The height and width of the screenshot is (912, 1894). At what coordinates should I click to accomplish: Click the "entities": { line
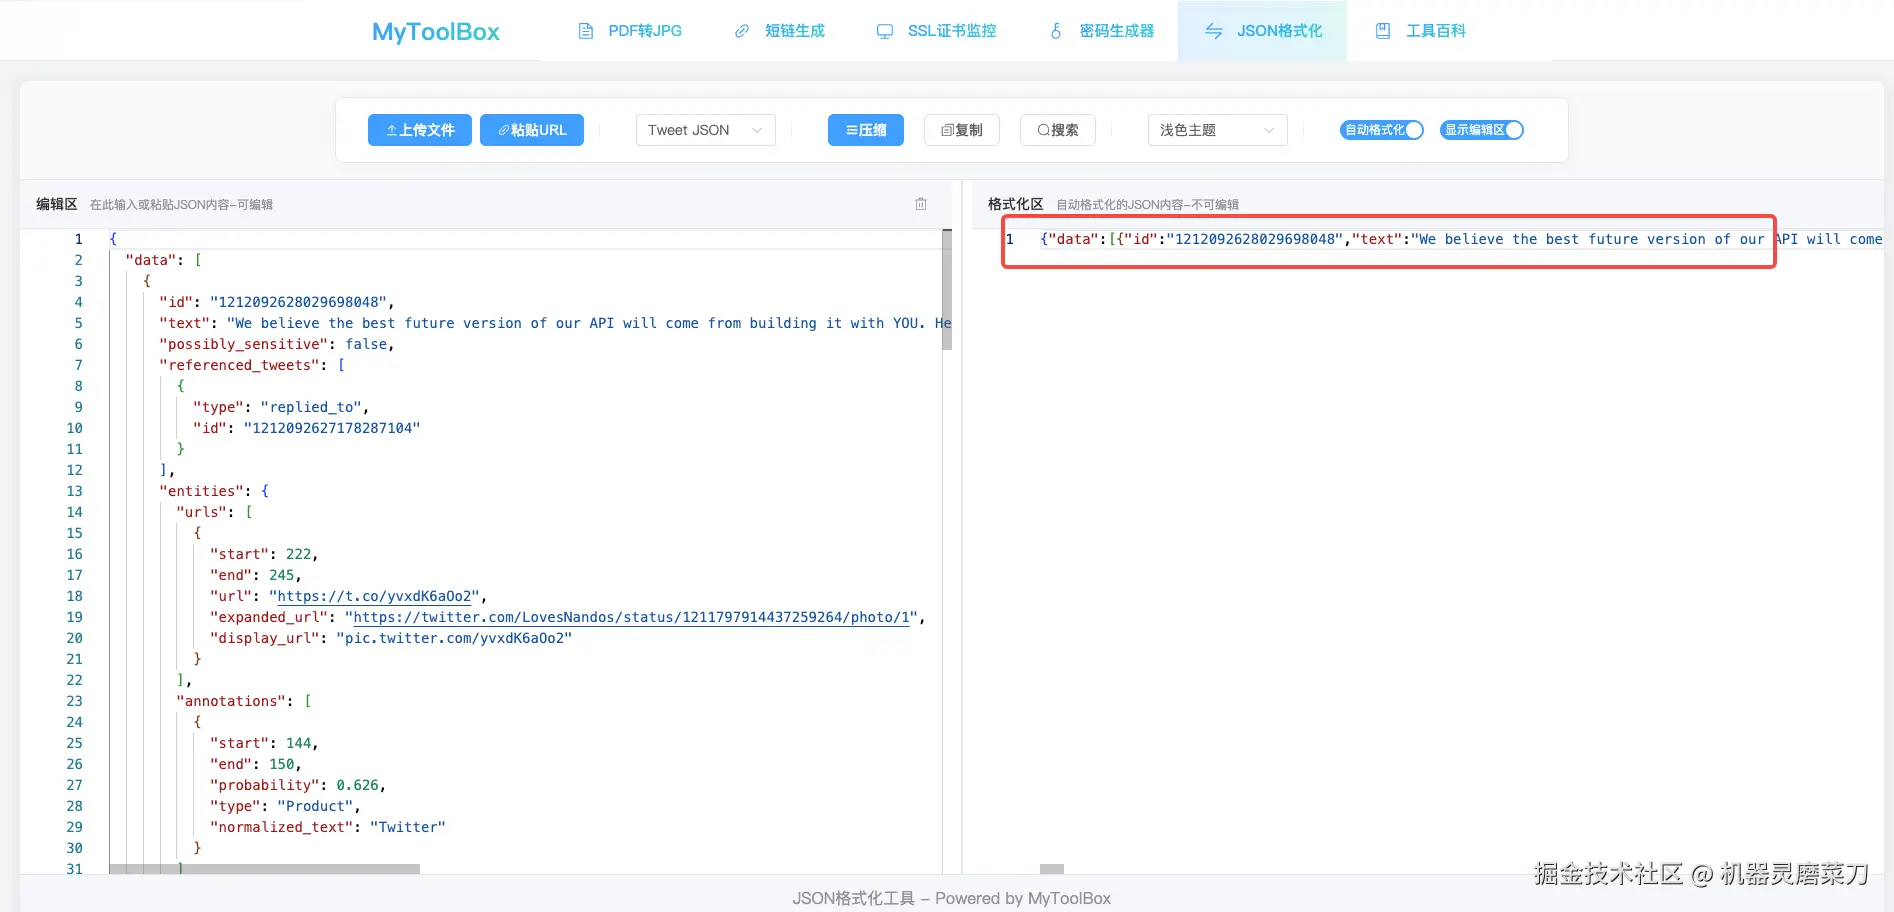(214, 491)
